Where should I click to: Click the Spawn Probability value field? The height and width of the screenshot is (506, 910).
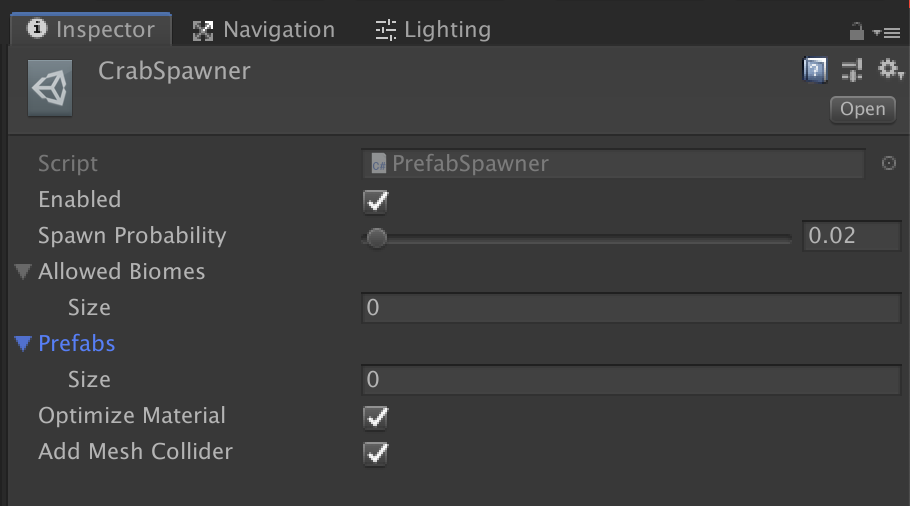(x=851, y=236)
